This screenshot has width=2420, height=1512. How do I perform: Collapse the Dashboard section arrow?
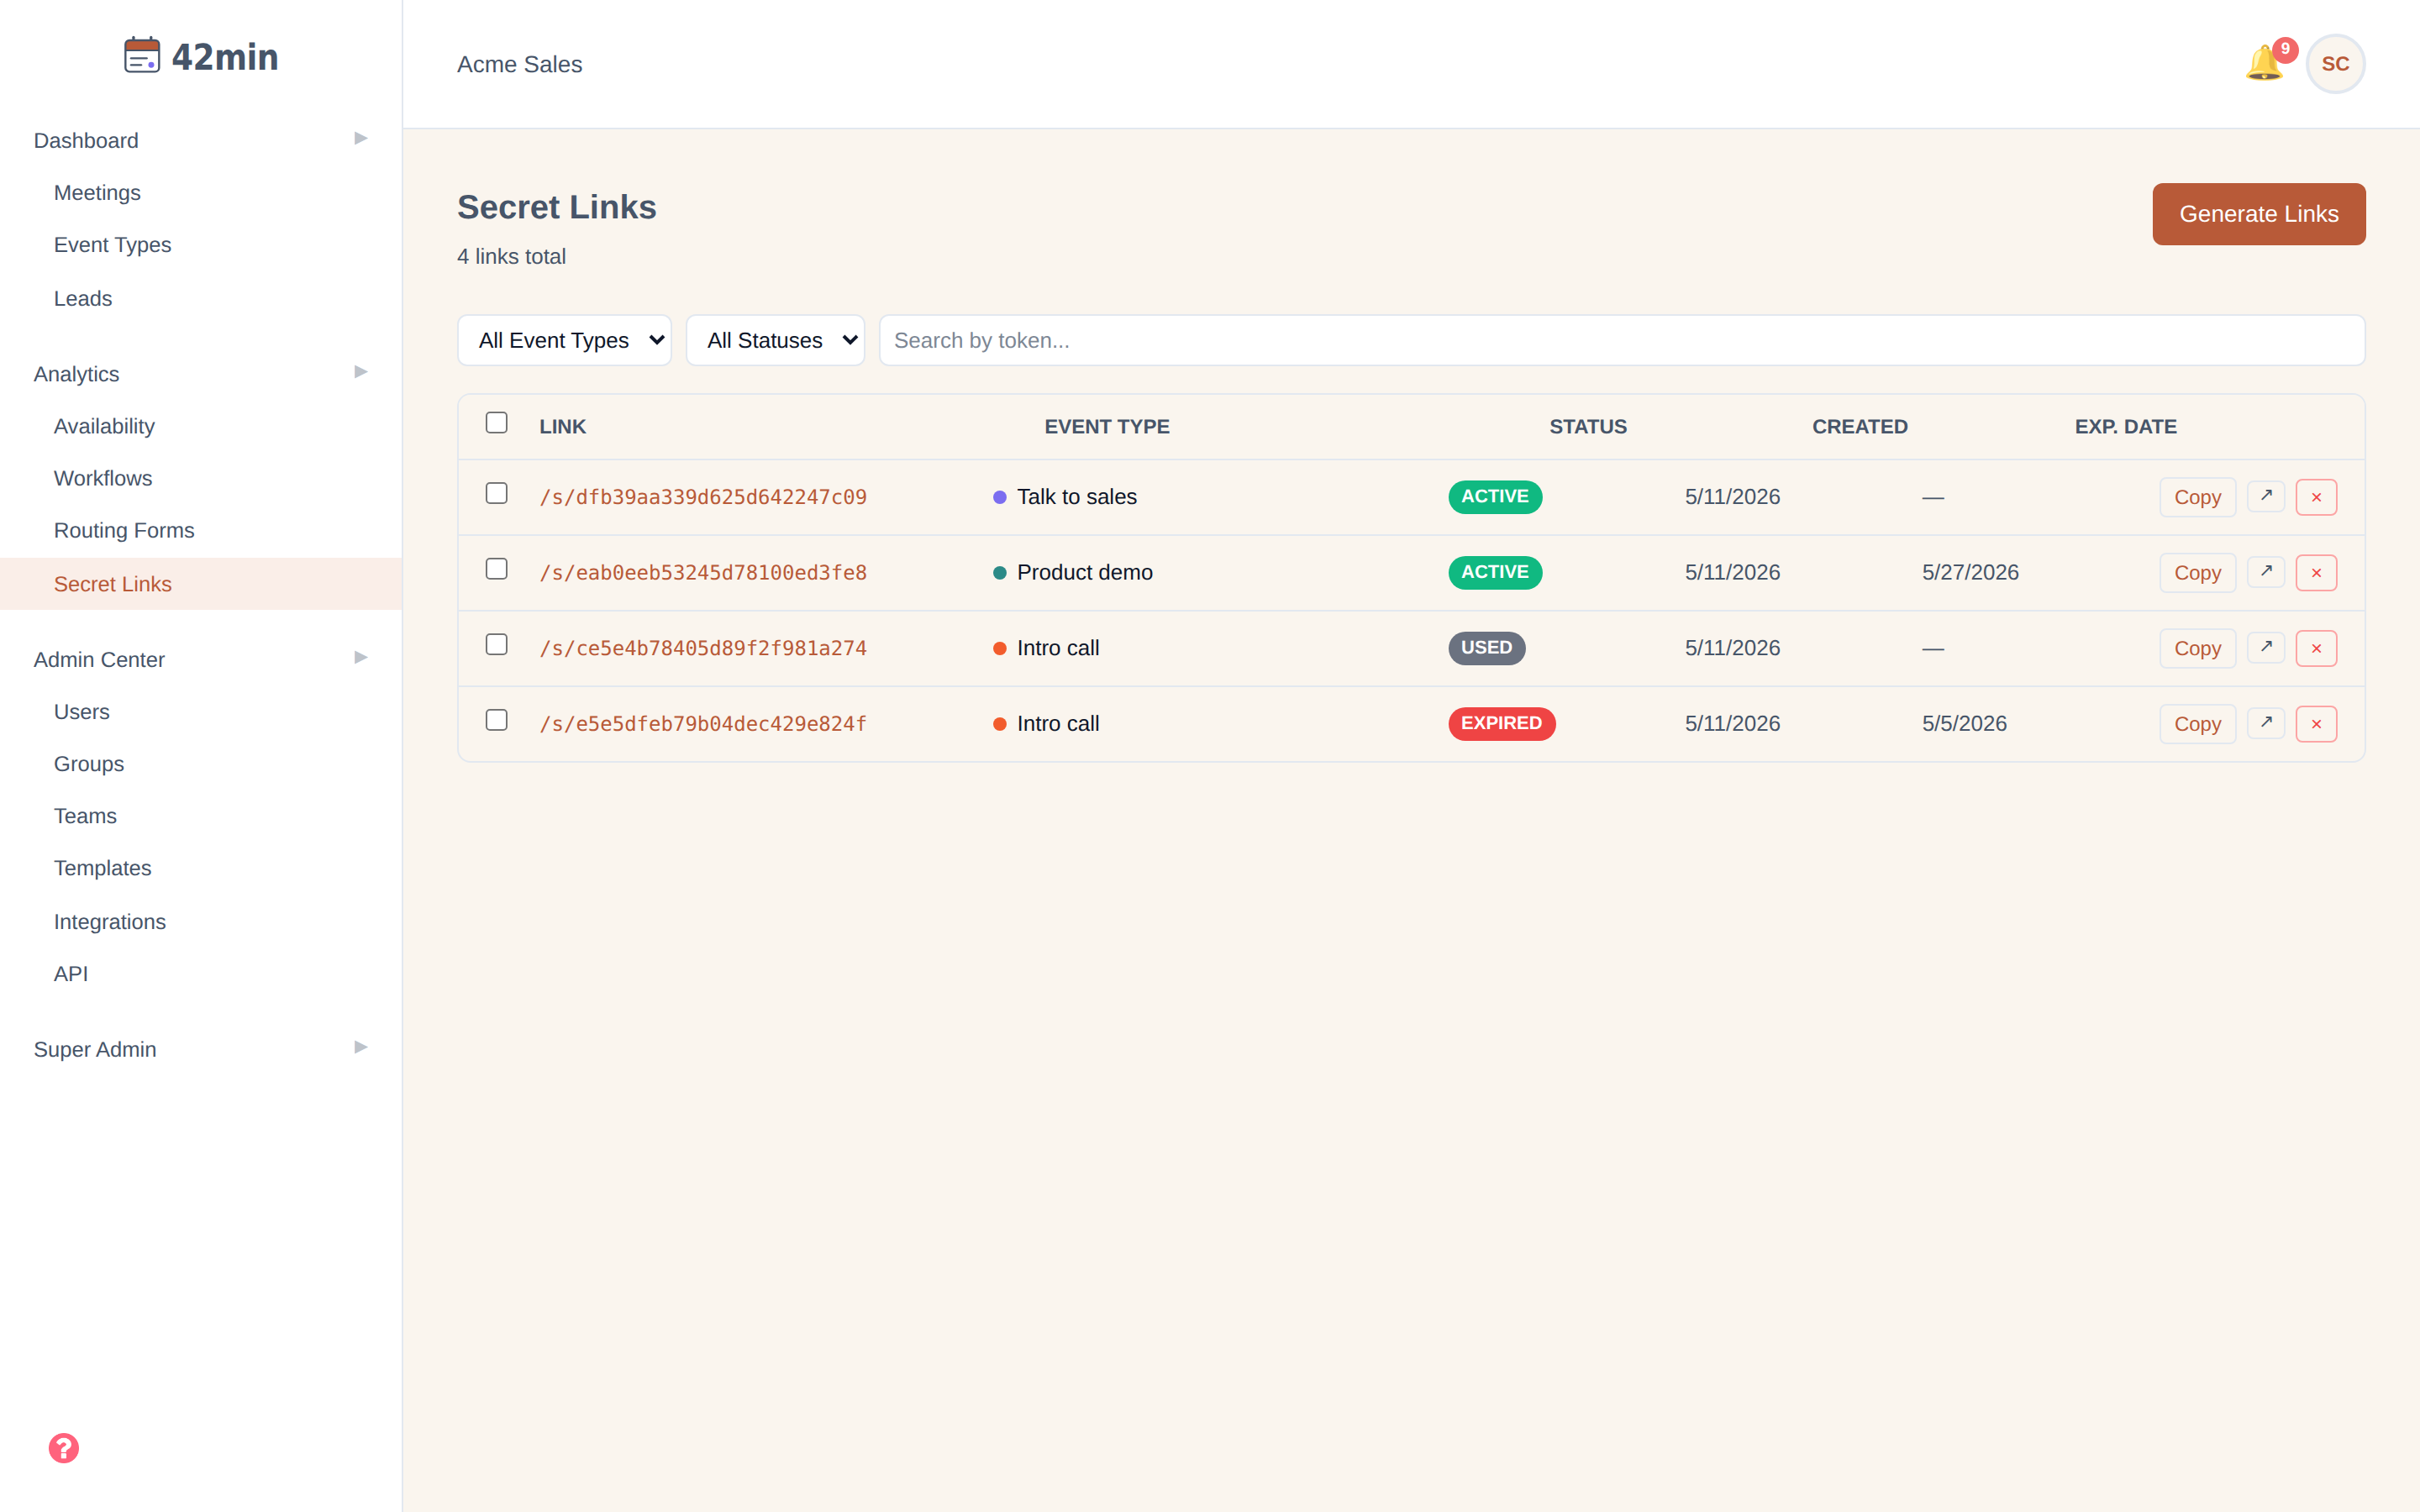361,138
